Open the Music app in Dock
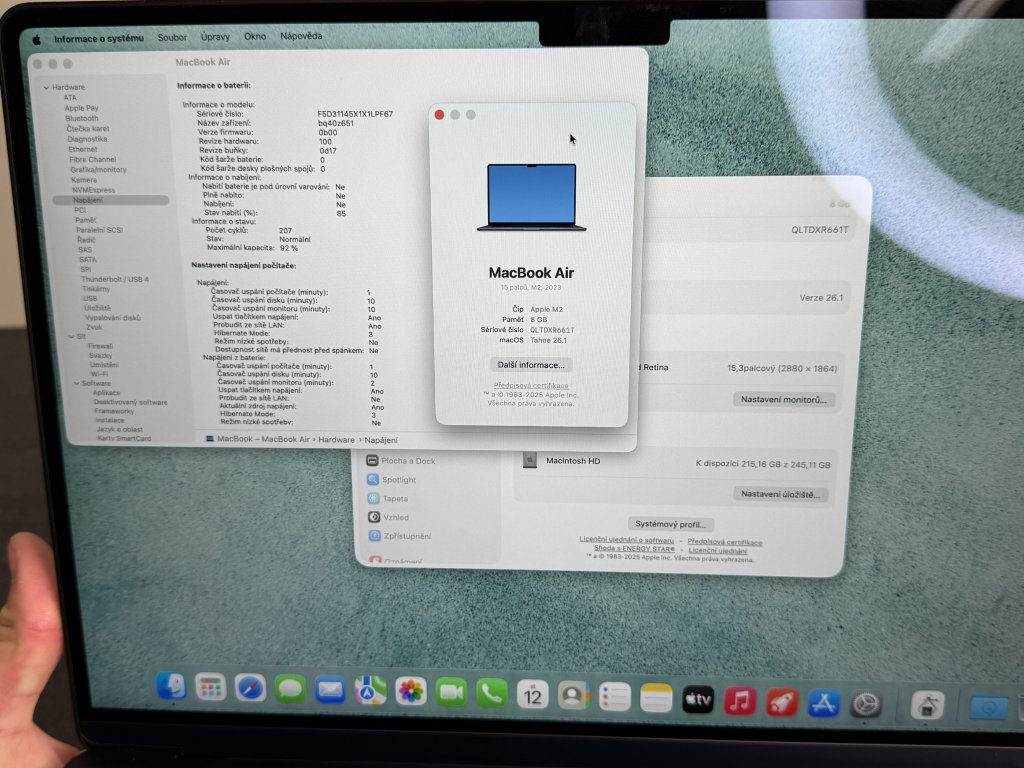Image resolution: width=1024 pixels, height=768 pixels. coord(740,701)
